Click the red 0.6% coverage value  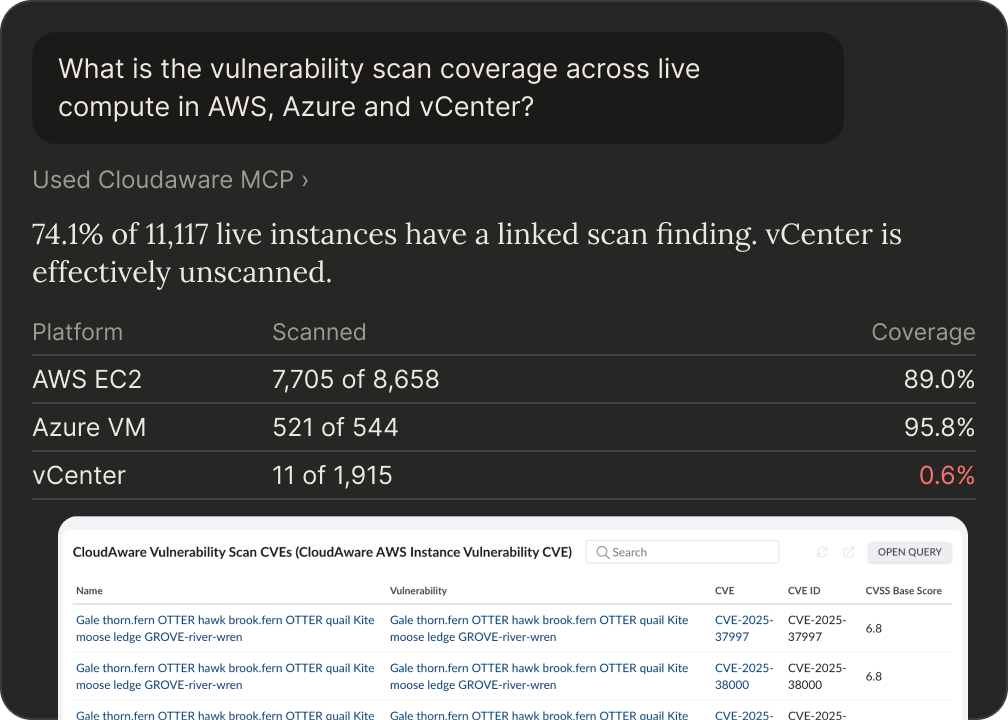click(x=947, y=476)
